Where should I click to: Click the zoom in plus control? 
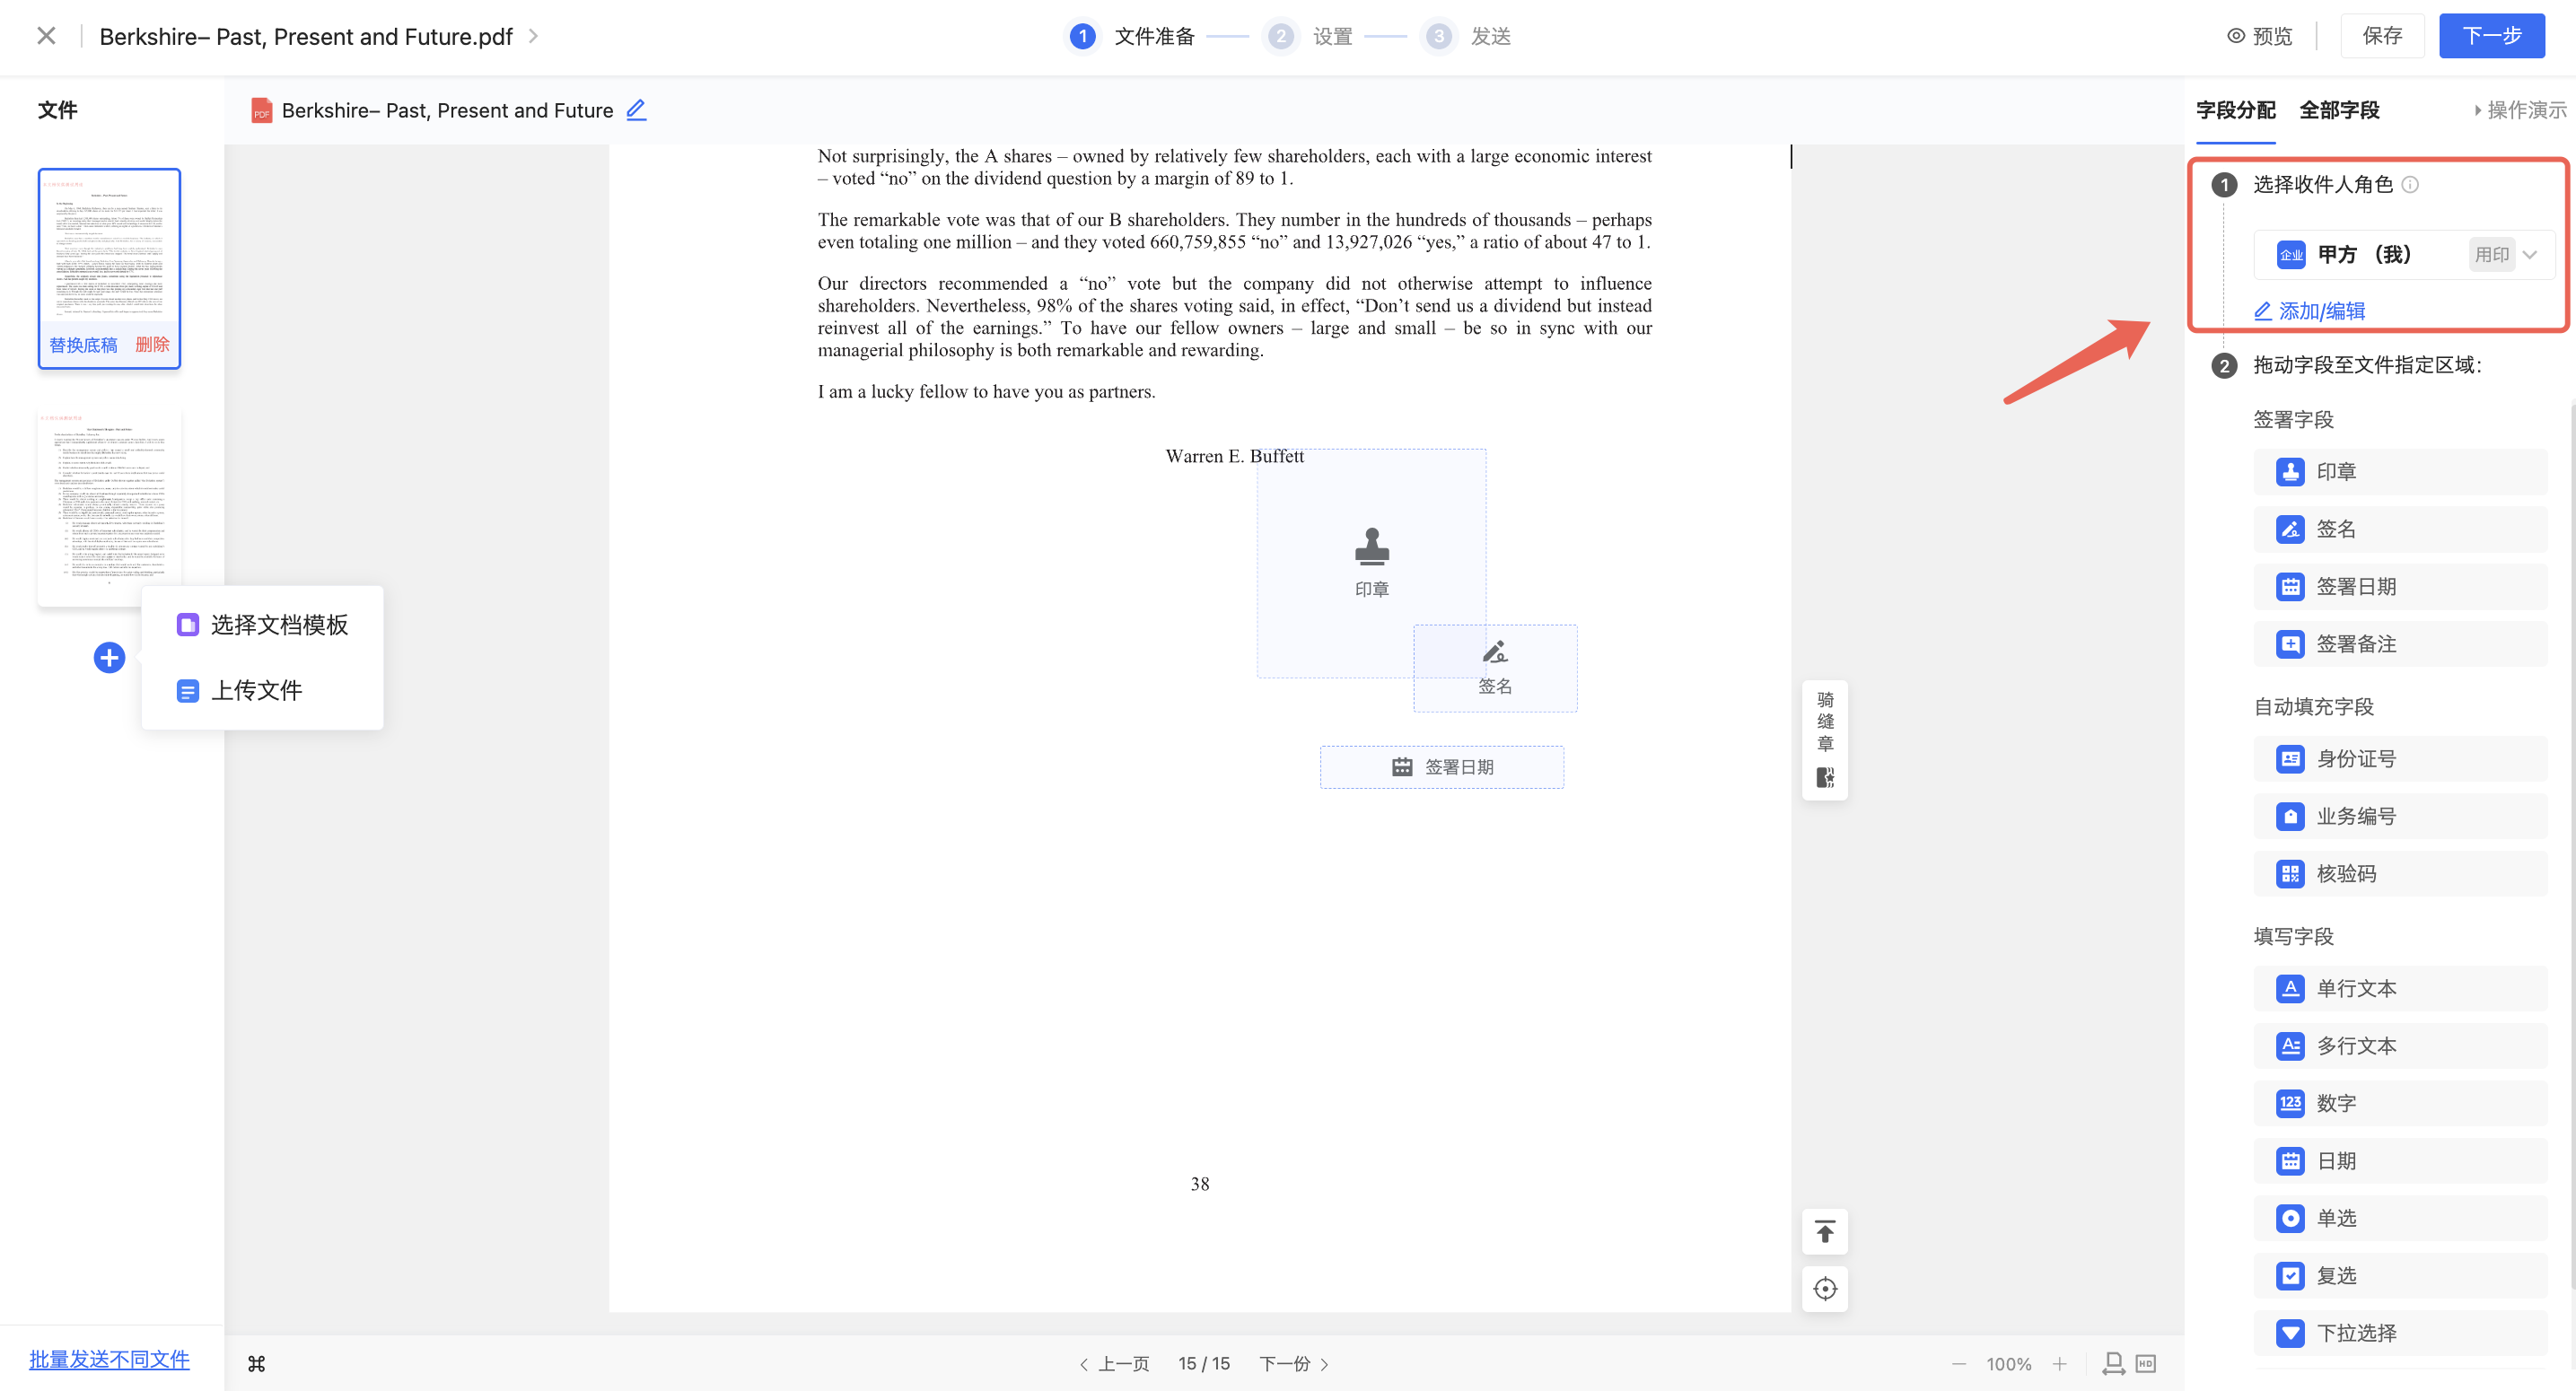(2060, 1364)
